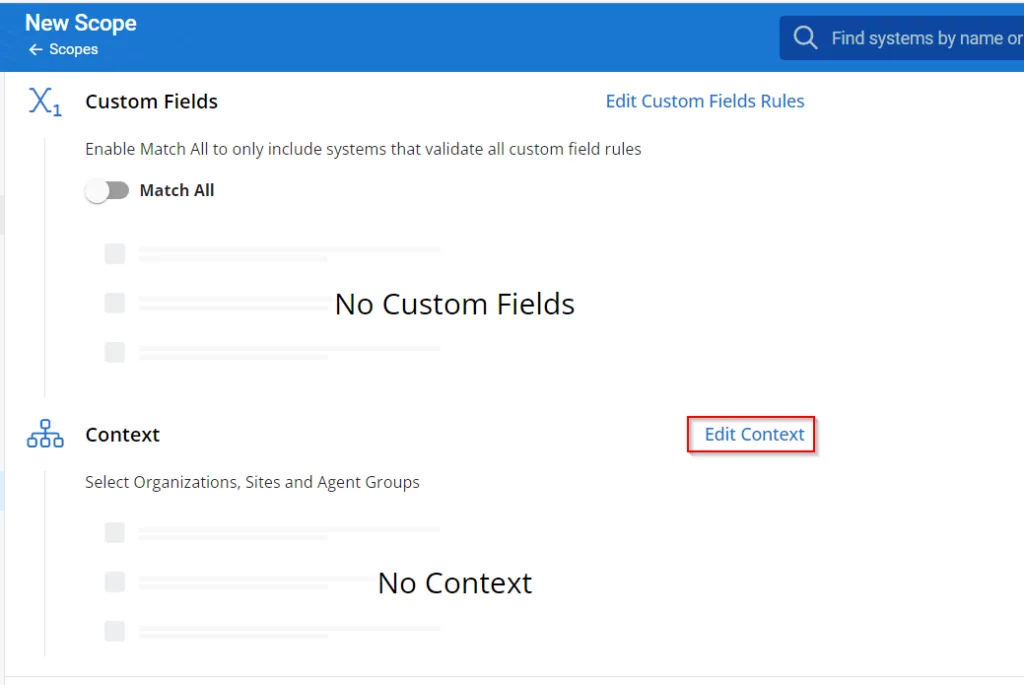Click the No Context empty message
The height and width of the screenshot is (685, 1024).
click(455, 583)
